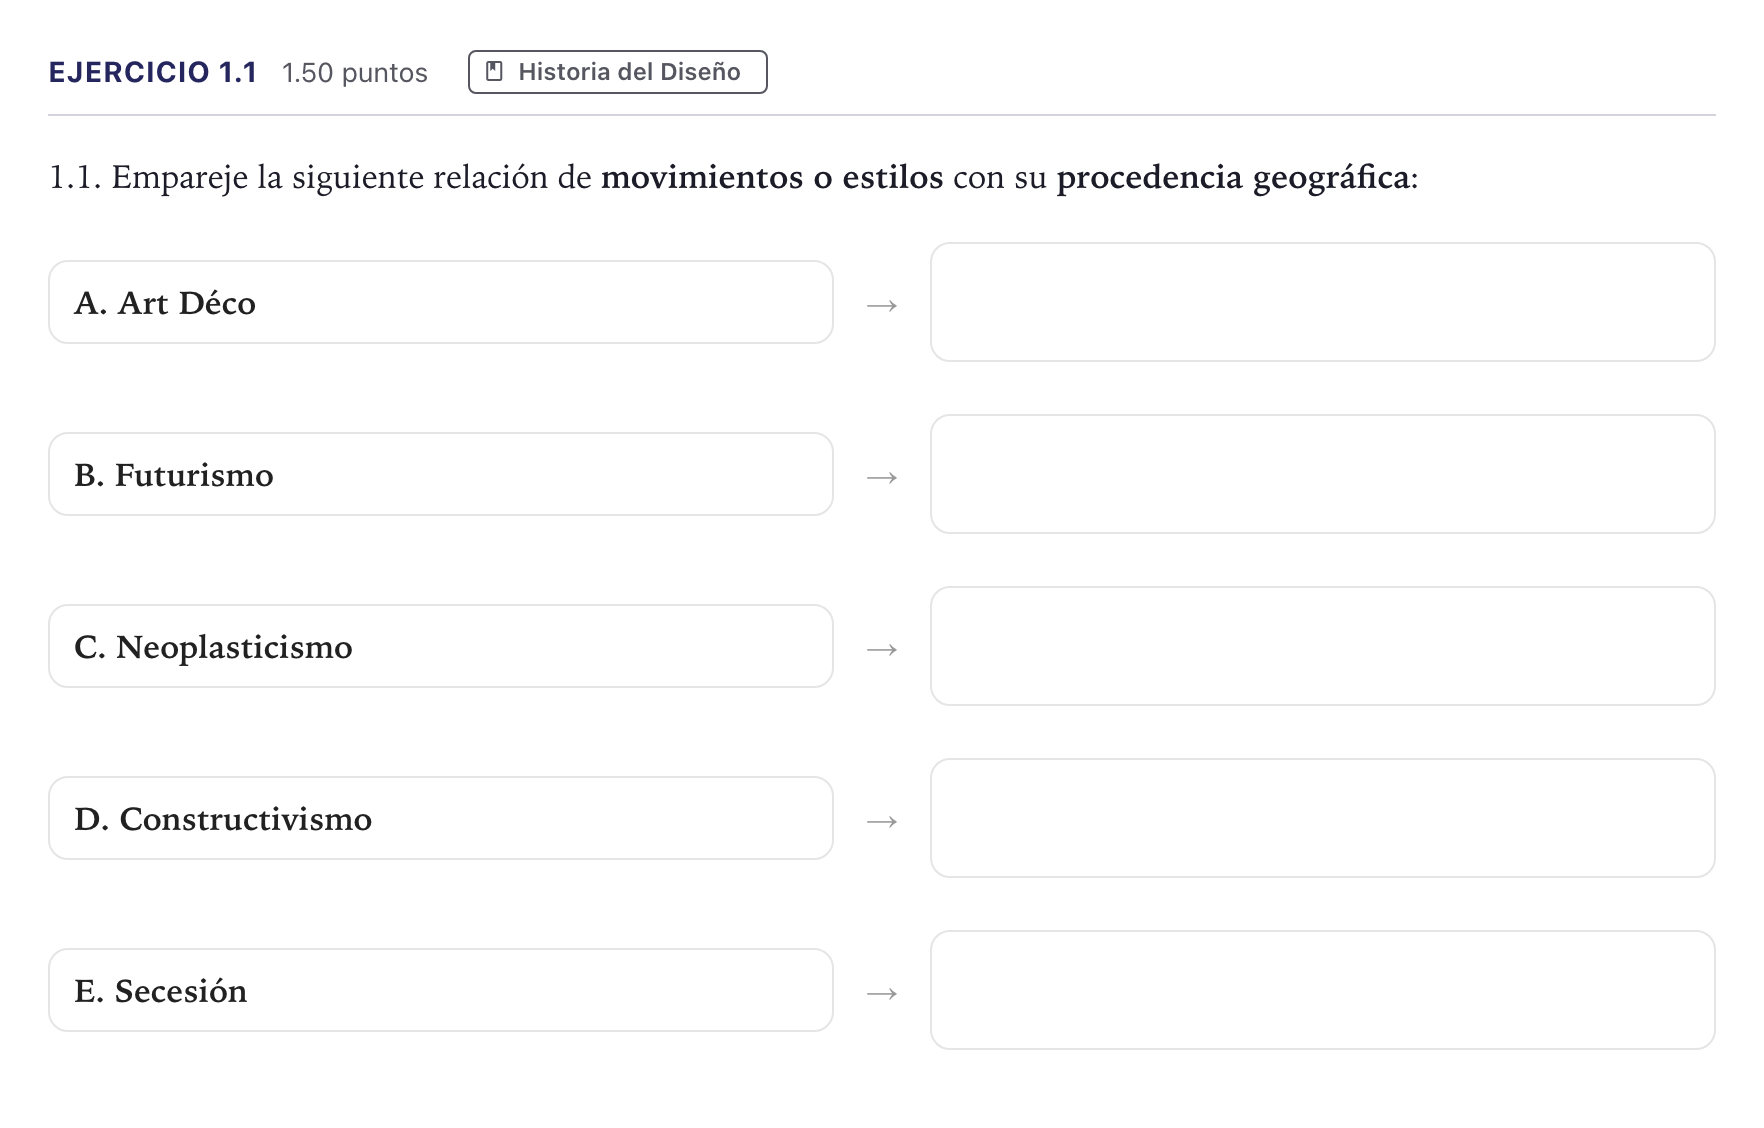Click the arrow next to Art Déco

point(882,305)
